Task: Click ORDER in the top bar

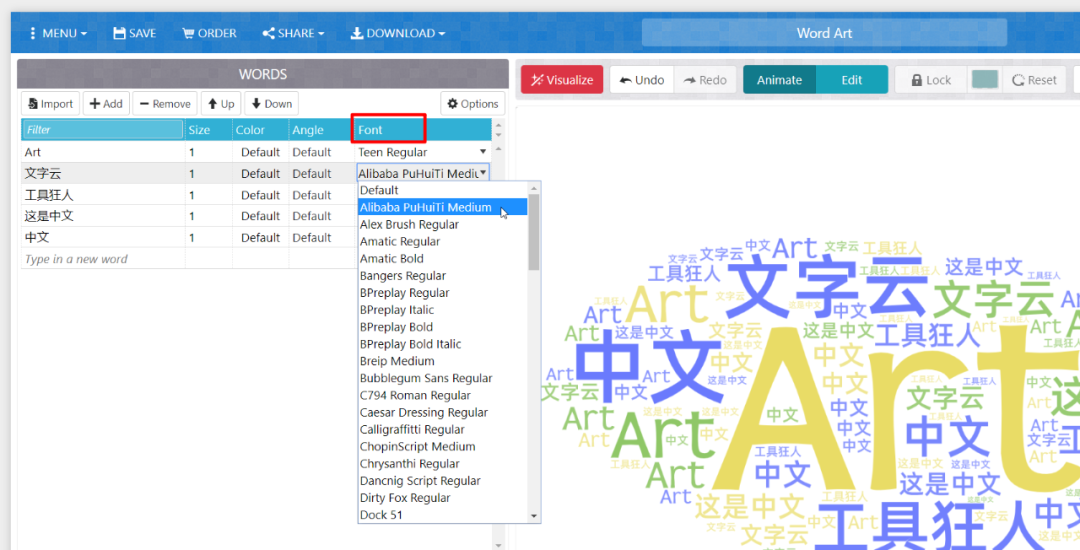Action: (209, 33)
